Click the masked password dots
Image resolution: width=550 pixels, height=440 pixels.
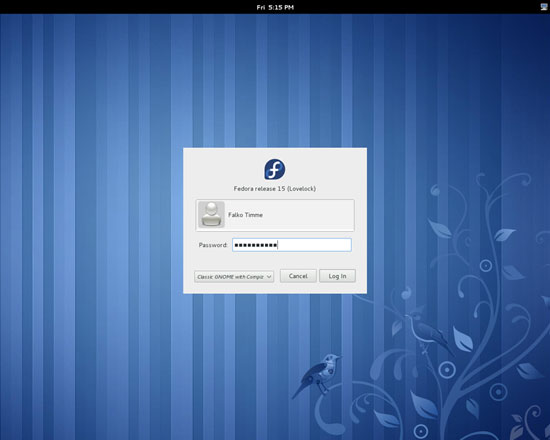pyautogui.click(x=256, y=245)
